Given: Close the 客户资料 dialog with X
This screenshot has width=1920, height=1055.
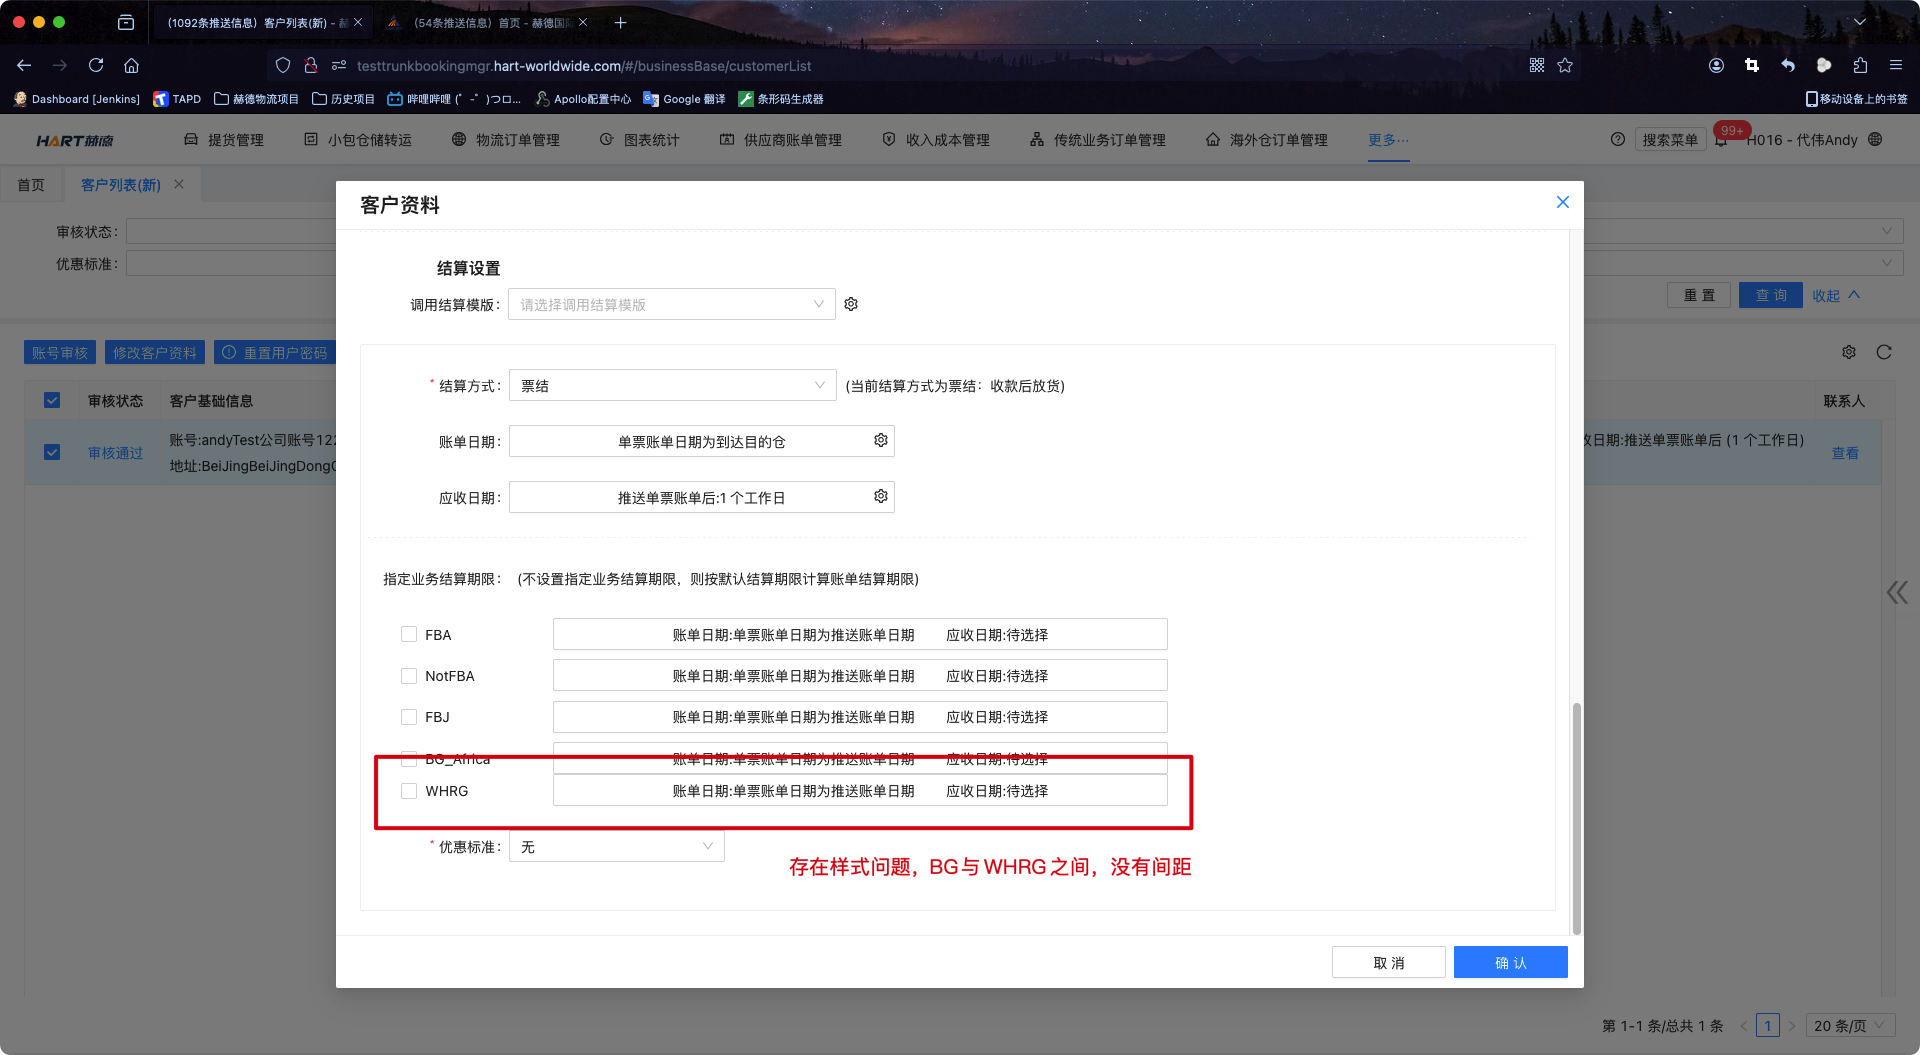Looking at the screenshot, I should pos(1562,202).
